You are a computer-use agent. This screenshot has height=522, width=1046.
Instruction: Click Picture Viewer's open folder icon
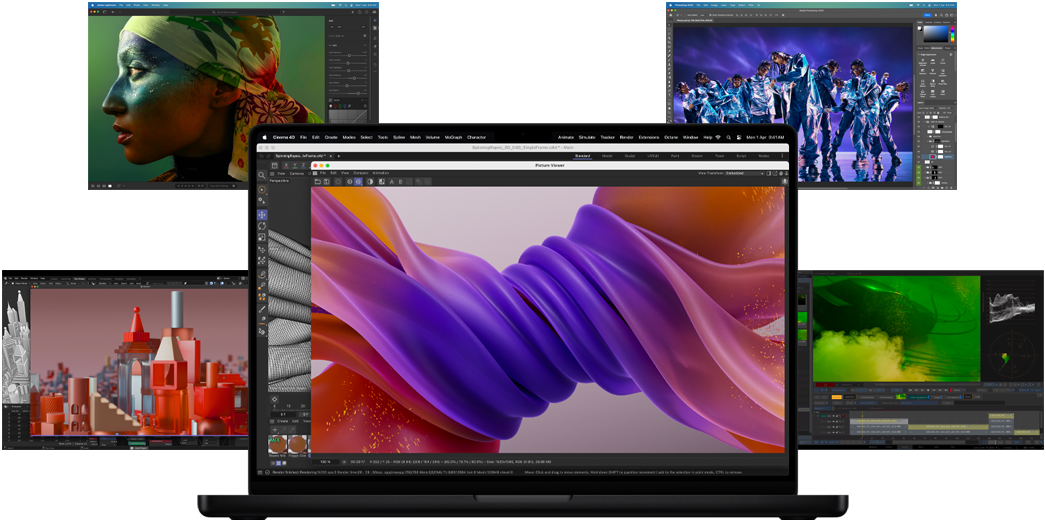[318, 181]
